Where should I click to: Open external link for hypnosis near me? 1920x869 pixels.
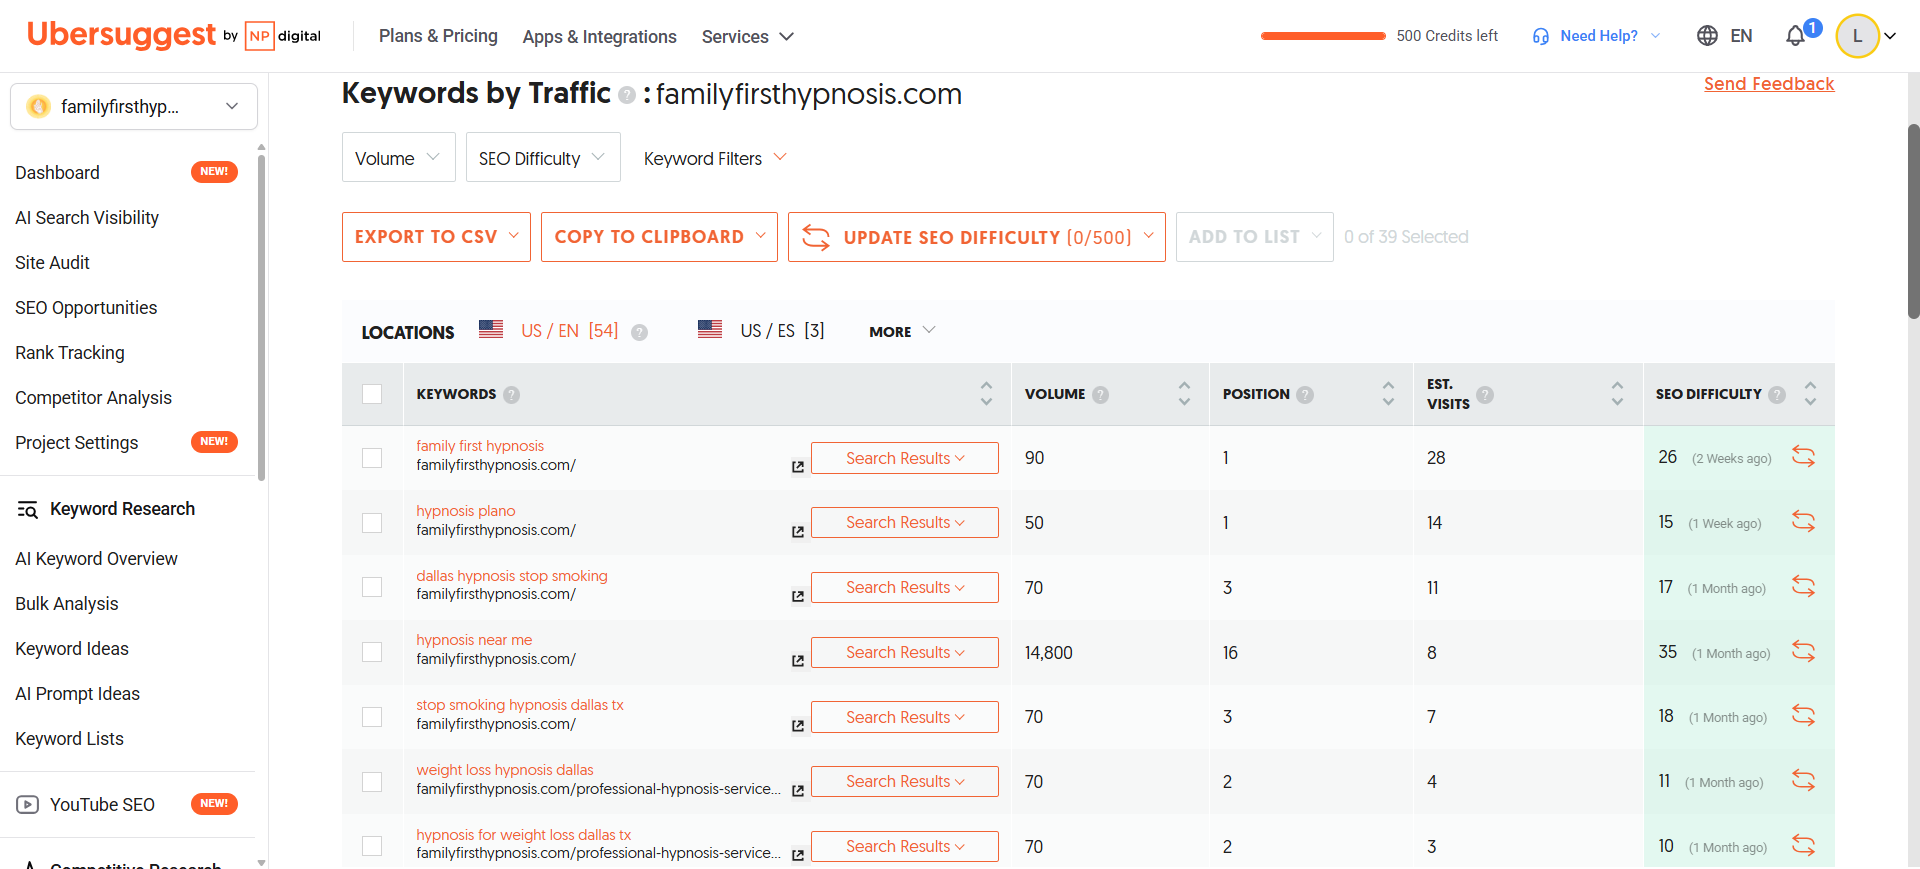tap(798, 661)
